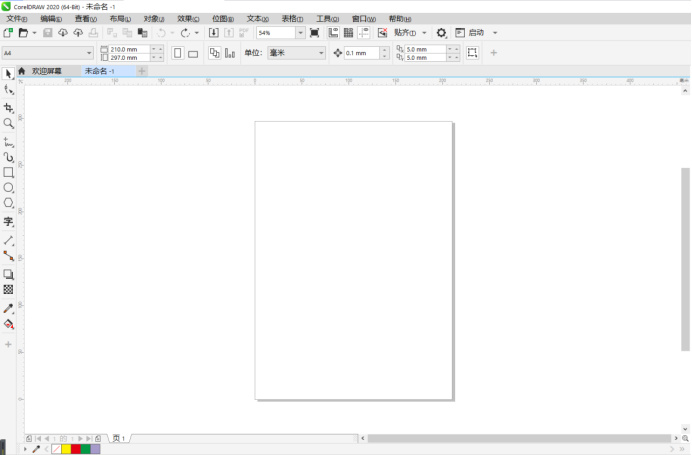Select the Text tool (字)
The image size is (692, 455).
(8, 222)
